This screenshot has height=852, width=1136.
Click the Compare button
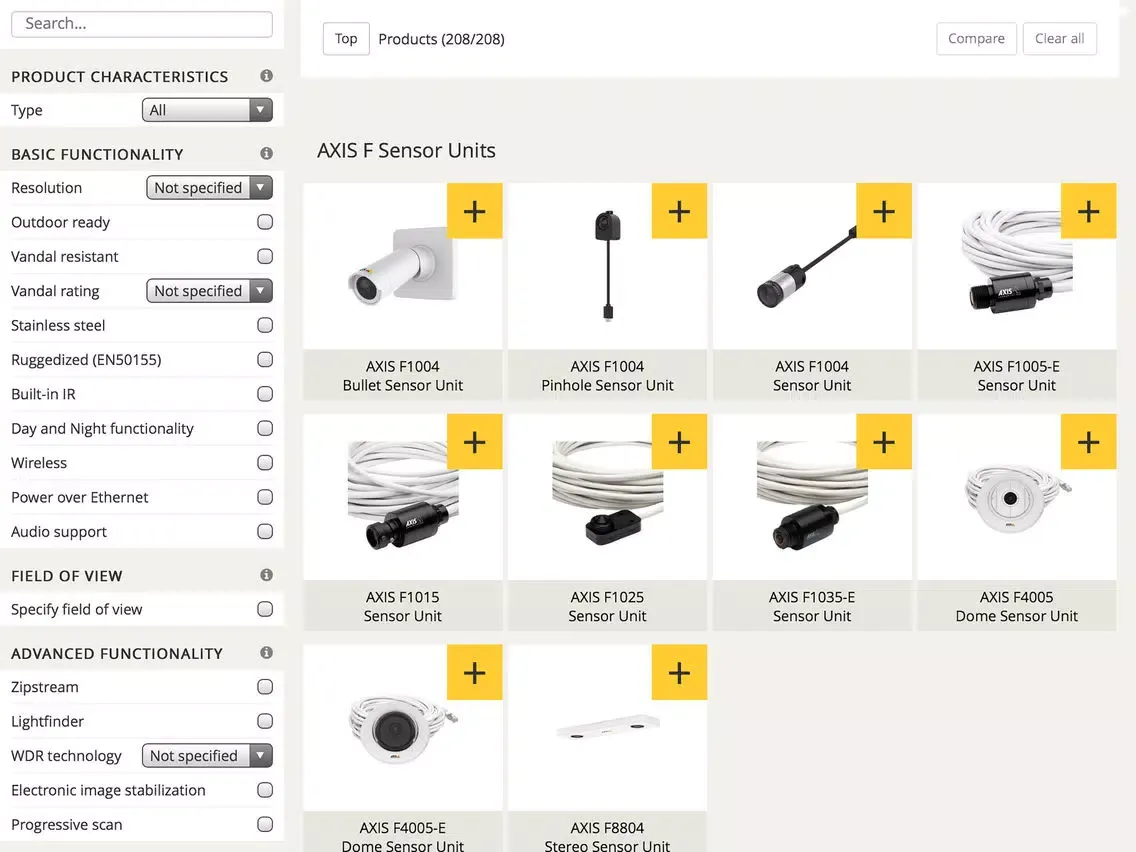[x=976, y=38]
